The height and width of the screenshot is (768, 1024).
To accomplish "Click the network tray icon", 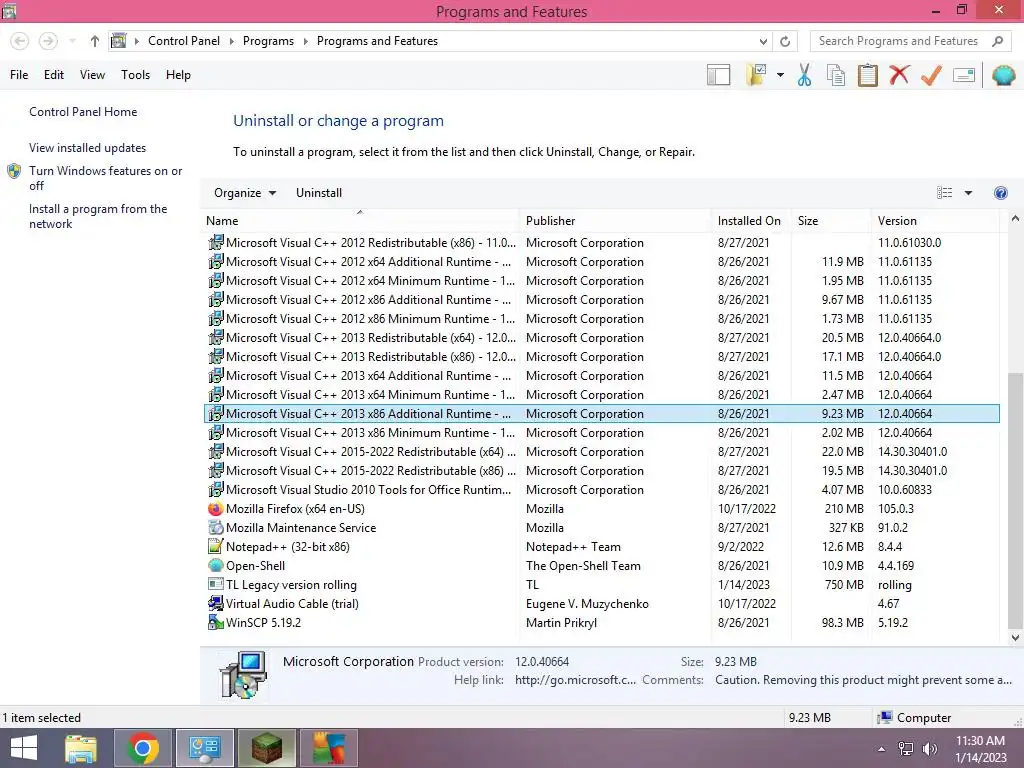I will tap(906, 749).
